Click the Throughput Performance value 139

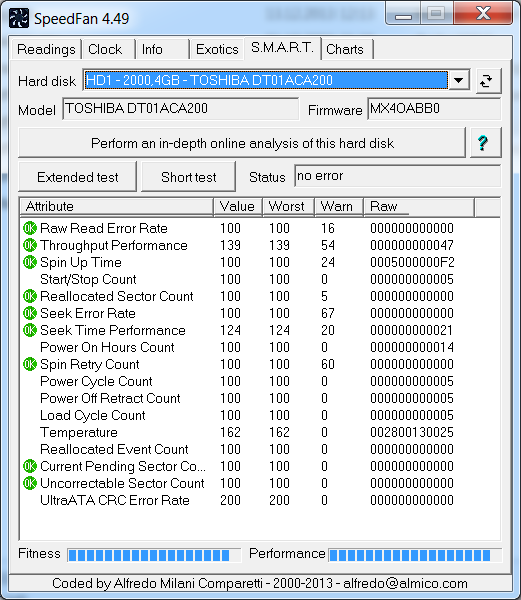(x=230, y=245)
